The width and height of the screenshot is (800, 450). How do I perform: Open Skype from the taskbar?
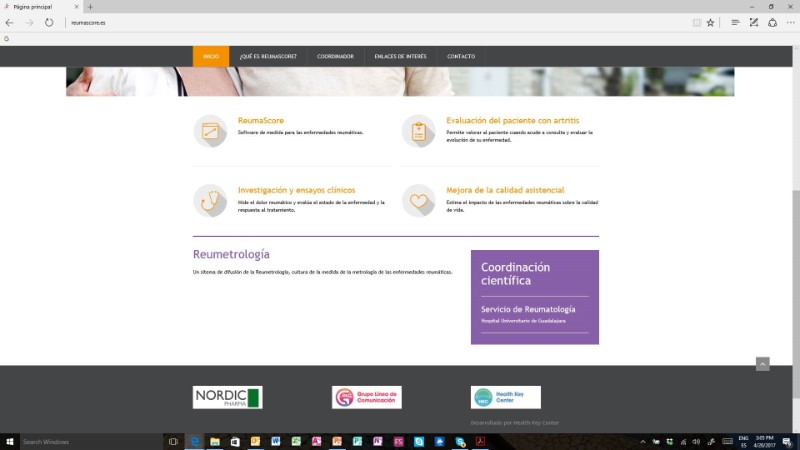419,442
